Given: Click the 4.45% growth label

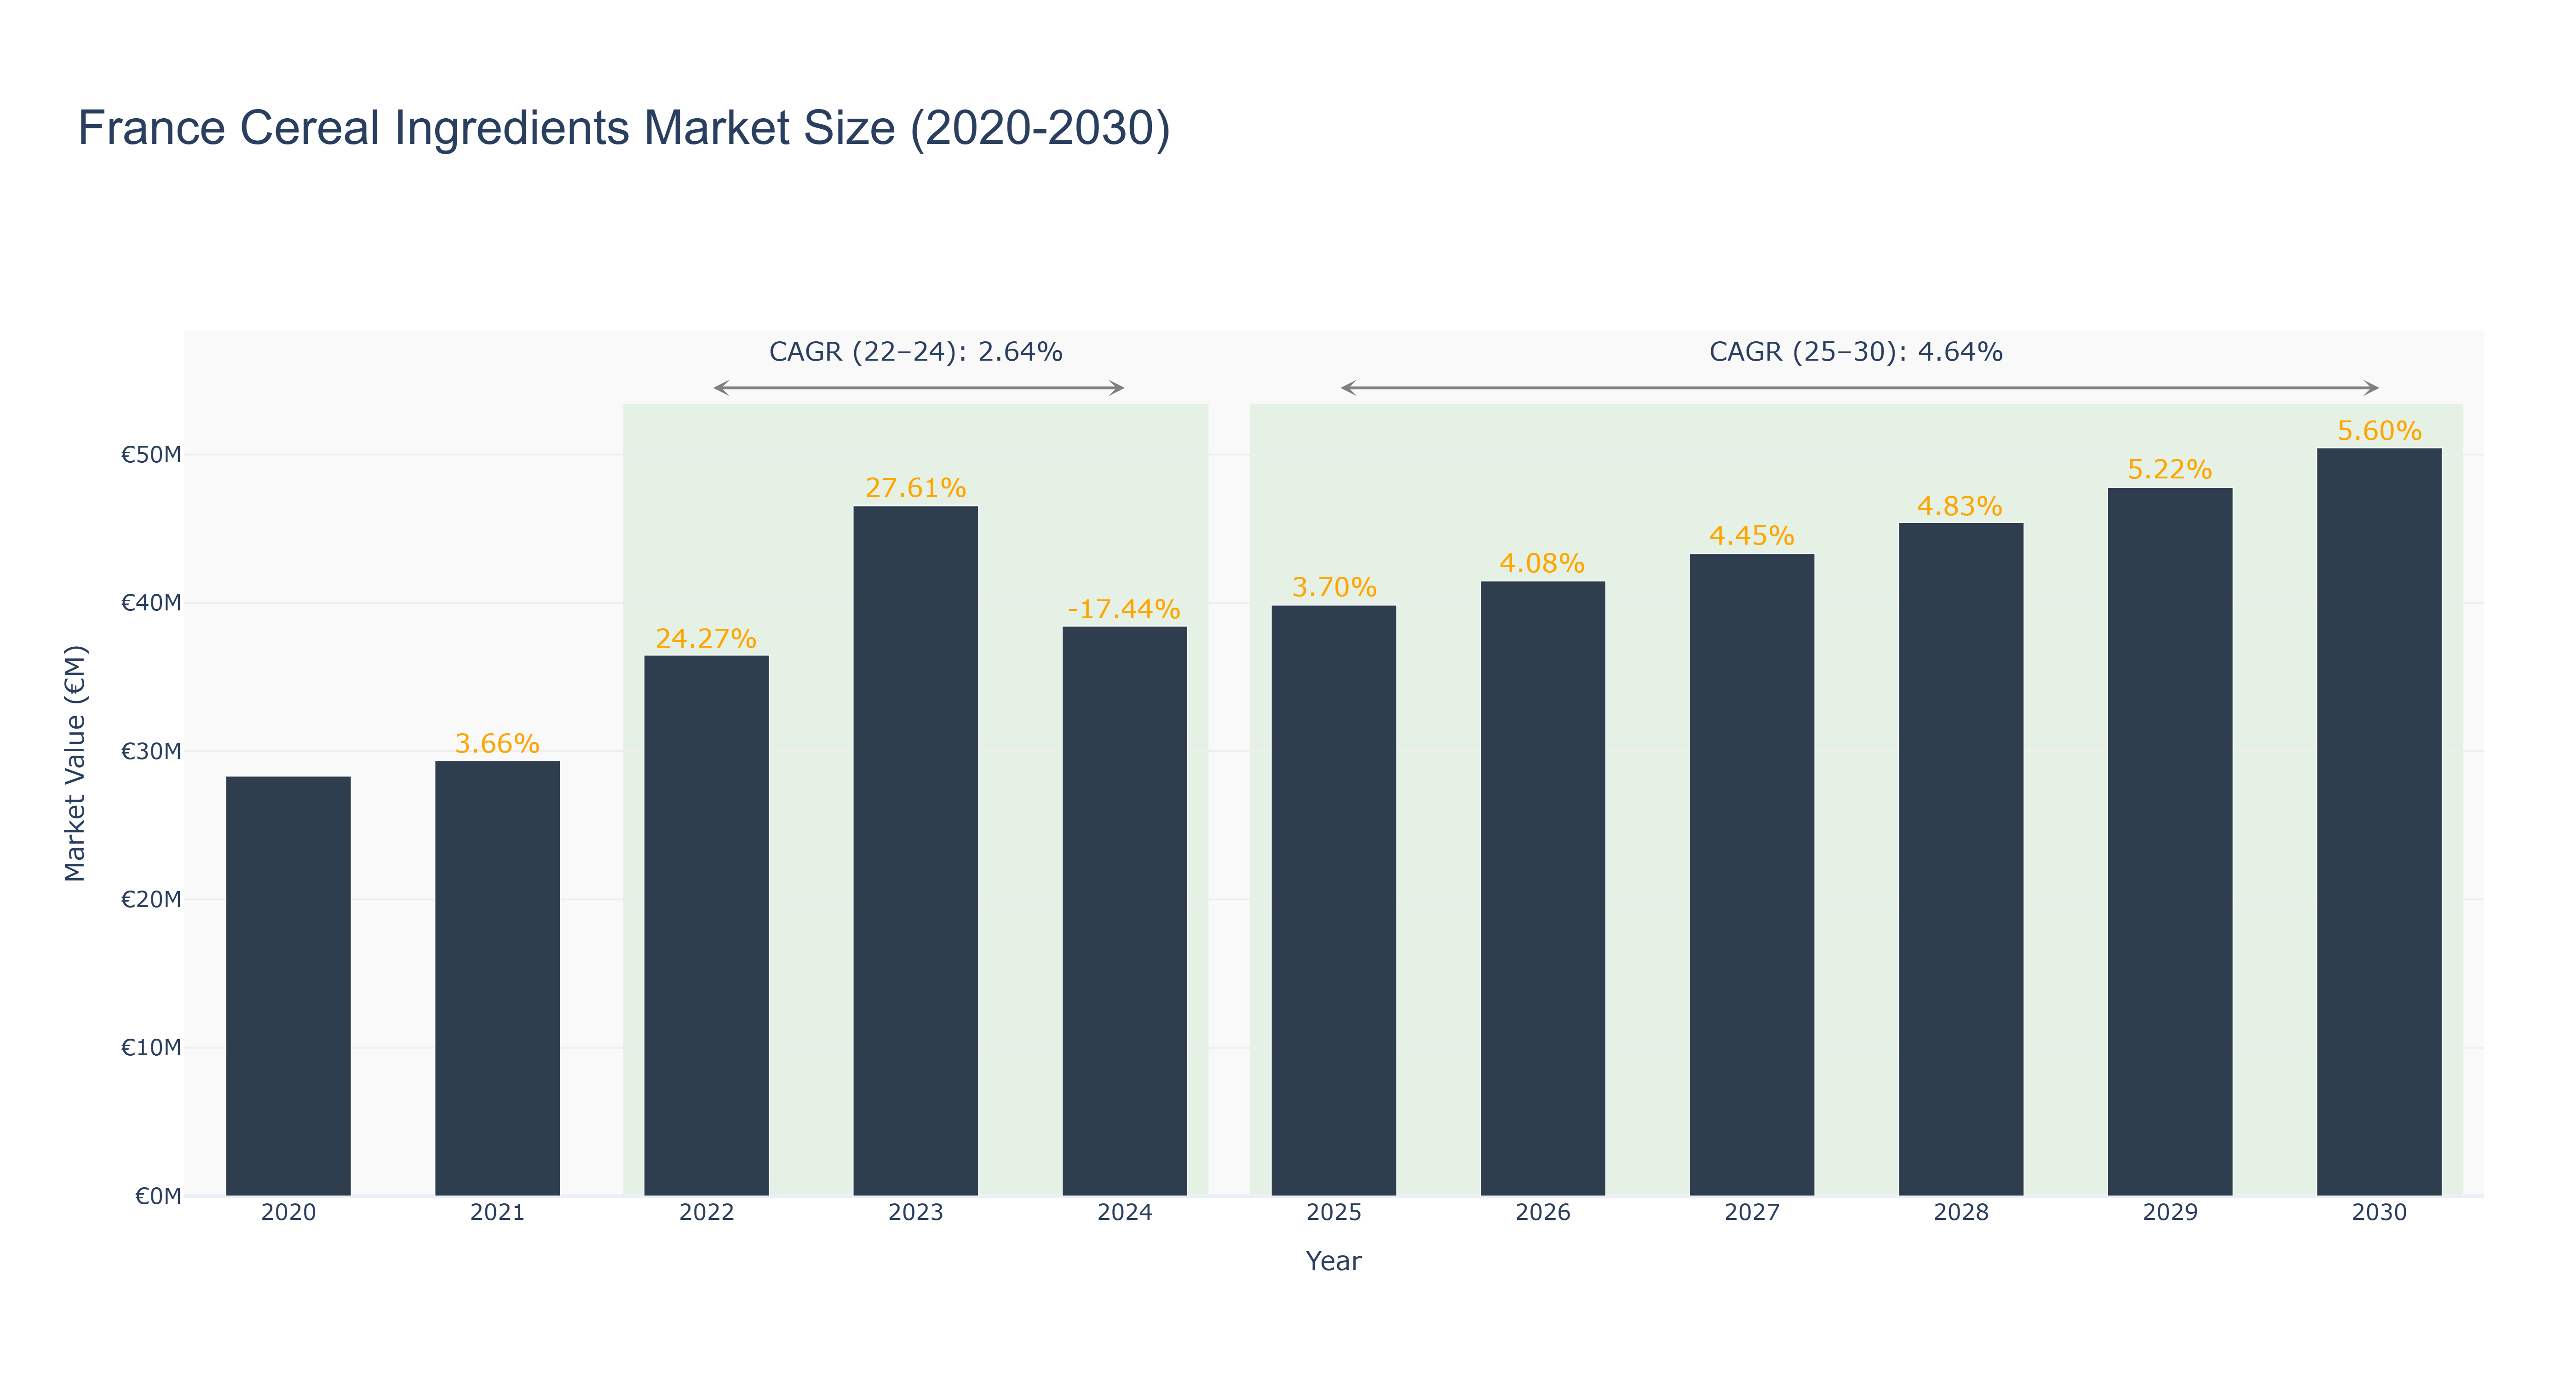Looking at the screenshot, I should [1751, 536].
